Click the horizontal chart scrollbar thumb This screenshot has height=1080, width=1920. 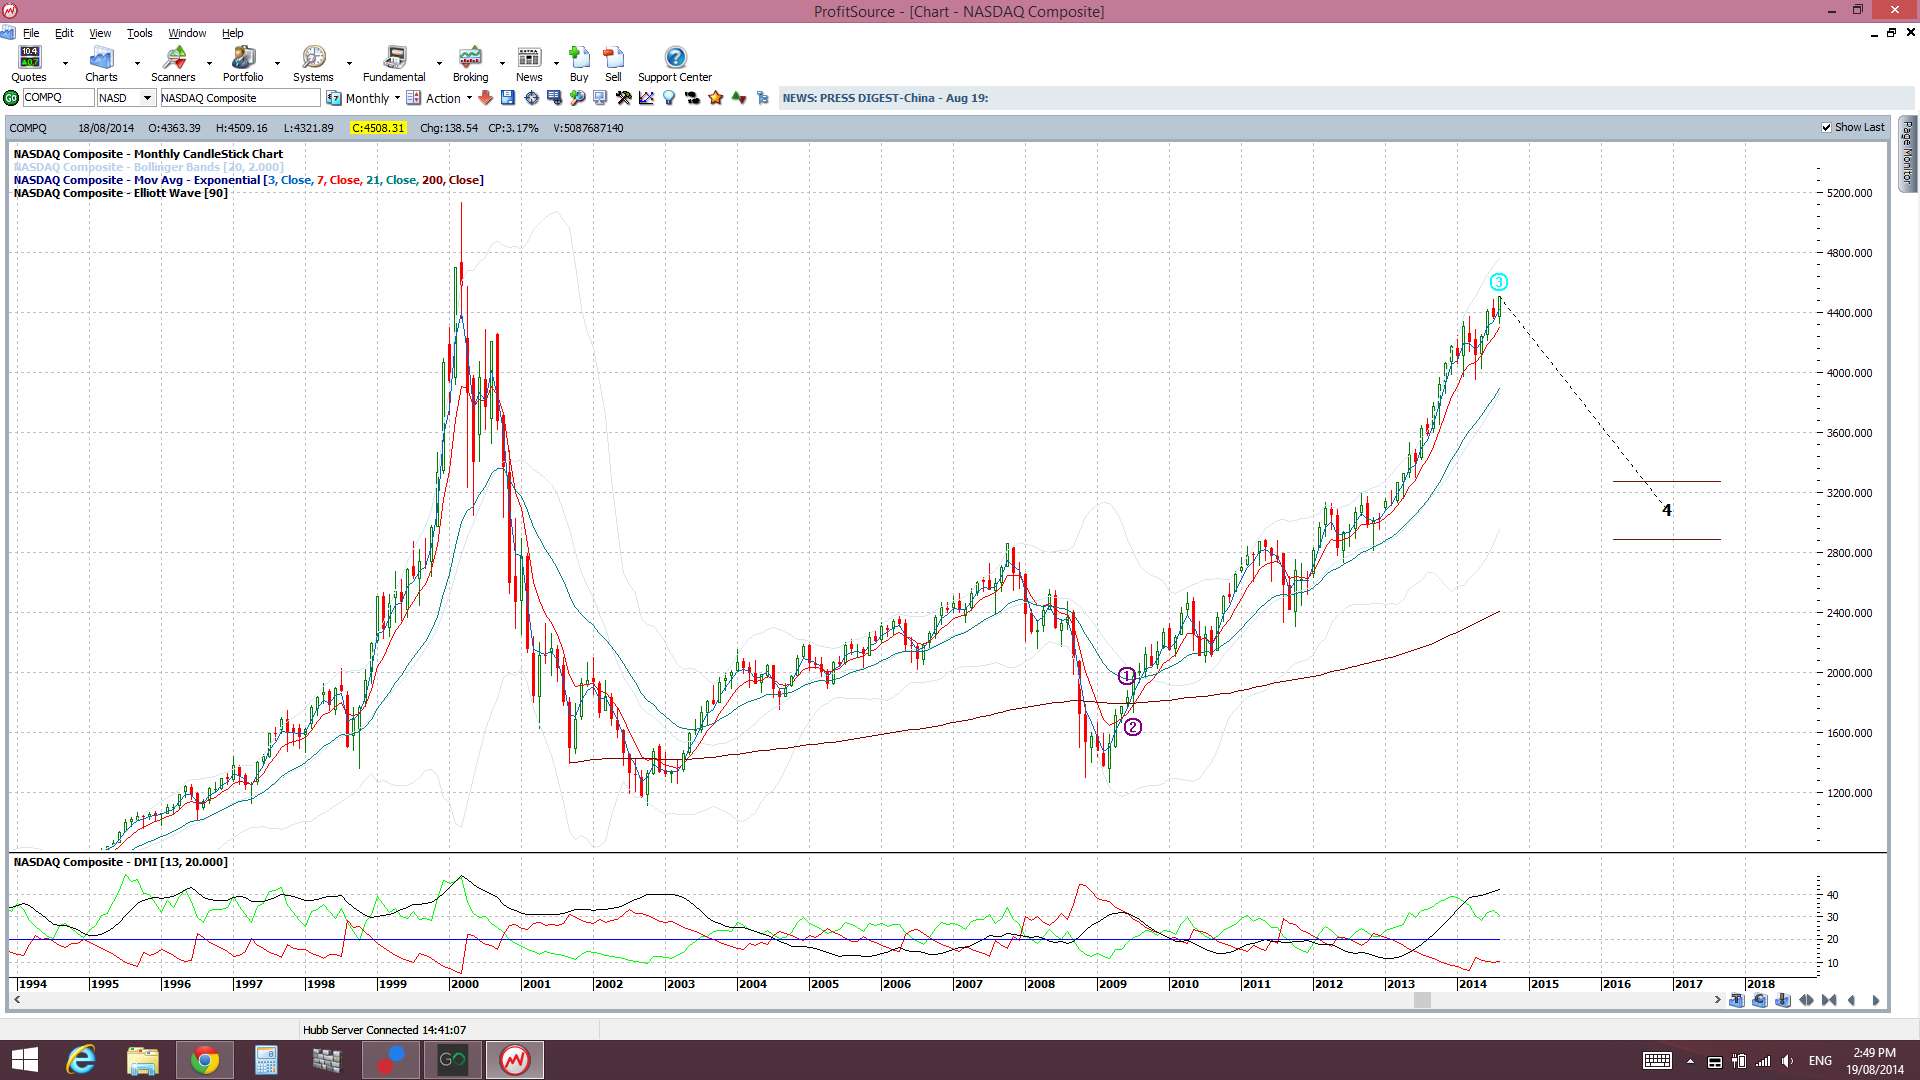point(1422,1000)
